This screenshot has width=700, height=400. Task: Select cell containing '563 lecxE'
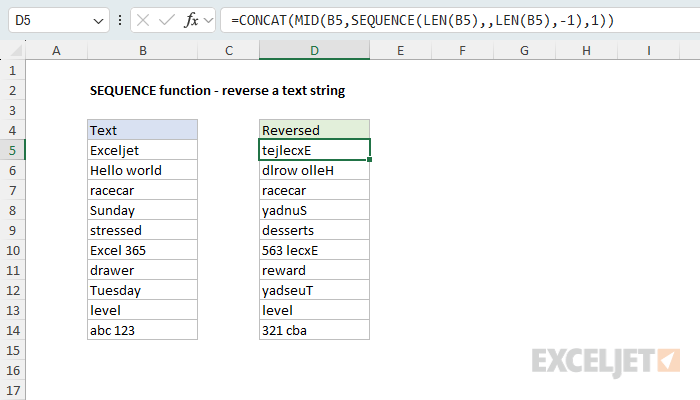314,250
